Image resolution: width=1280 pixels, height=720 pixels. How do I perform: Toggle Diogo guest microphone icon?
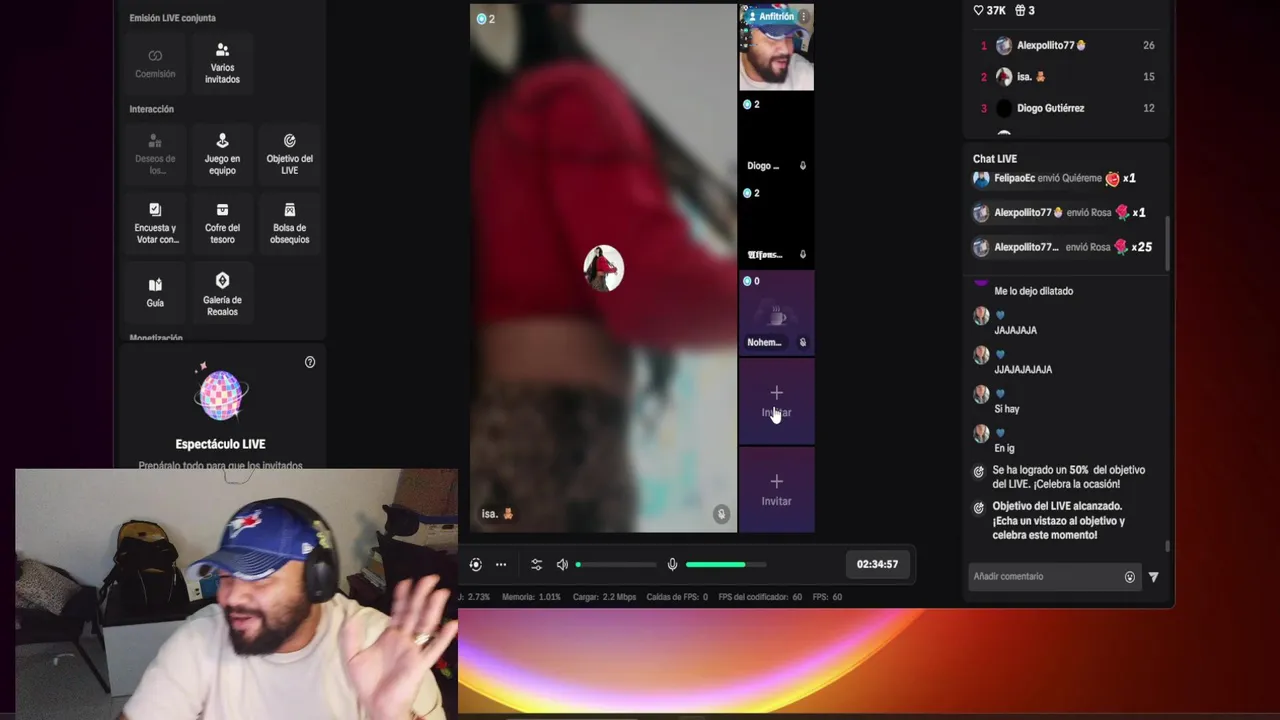tap(803, 166)
